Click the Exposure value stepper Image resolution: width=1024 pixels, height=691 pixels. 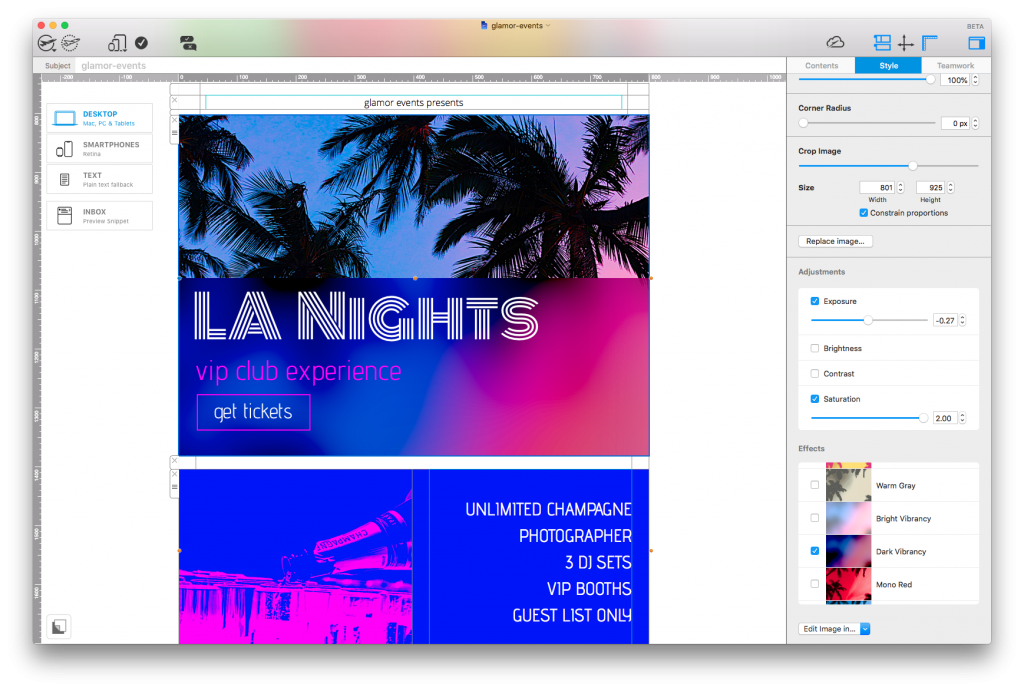(962, 320)
